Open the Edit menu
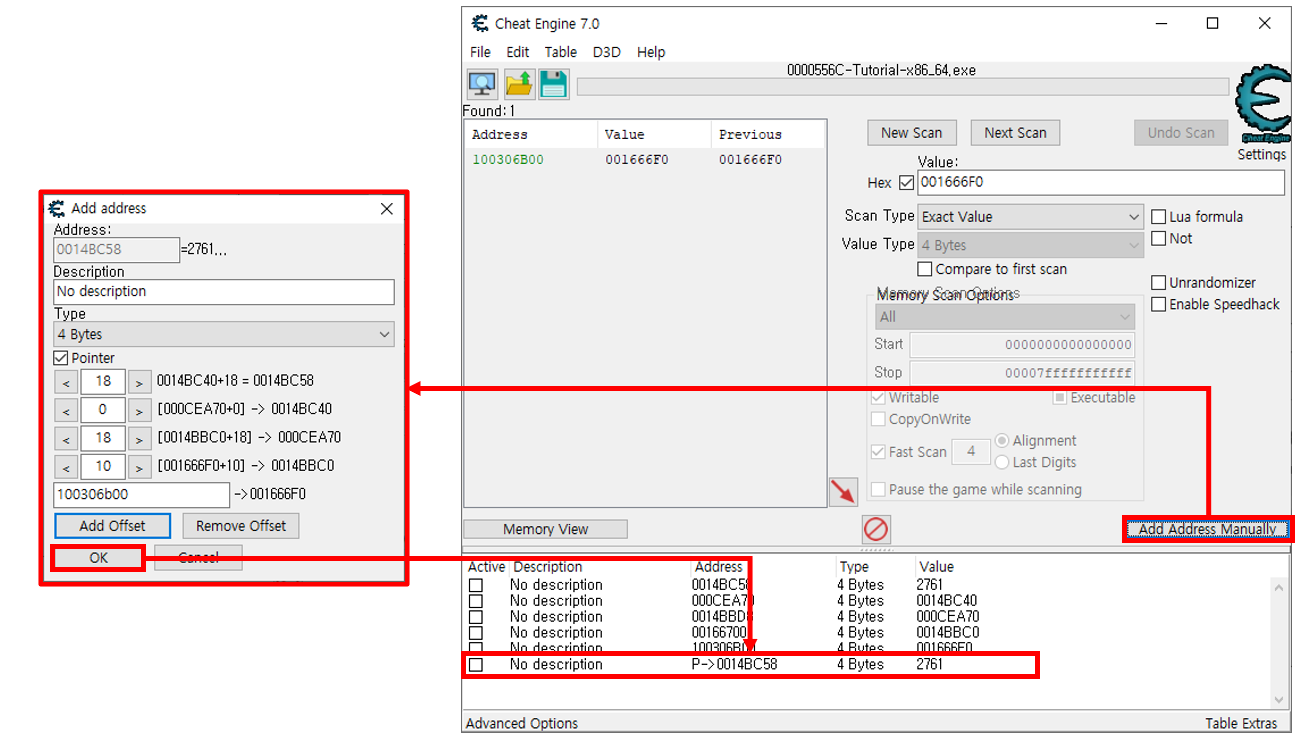1301x745 pixels. pyautogui.click(x=518, y=52)
